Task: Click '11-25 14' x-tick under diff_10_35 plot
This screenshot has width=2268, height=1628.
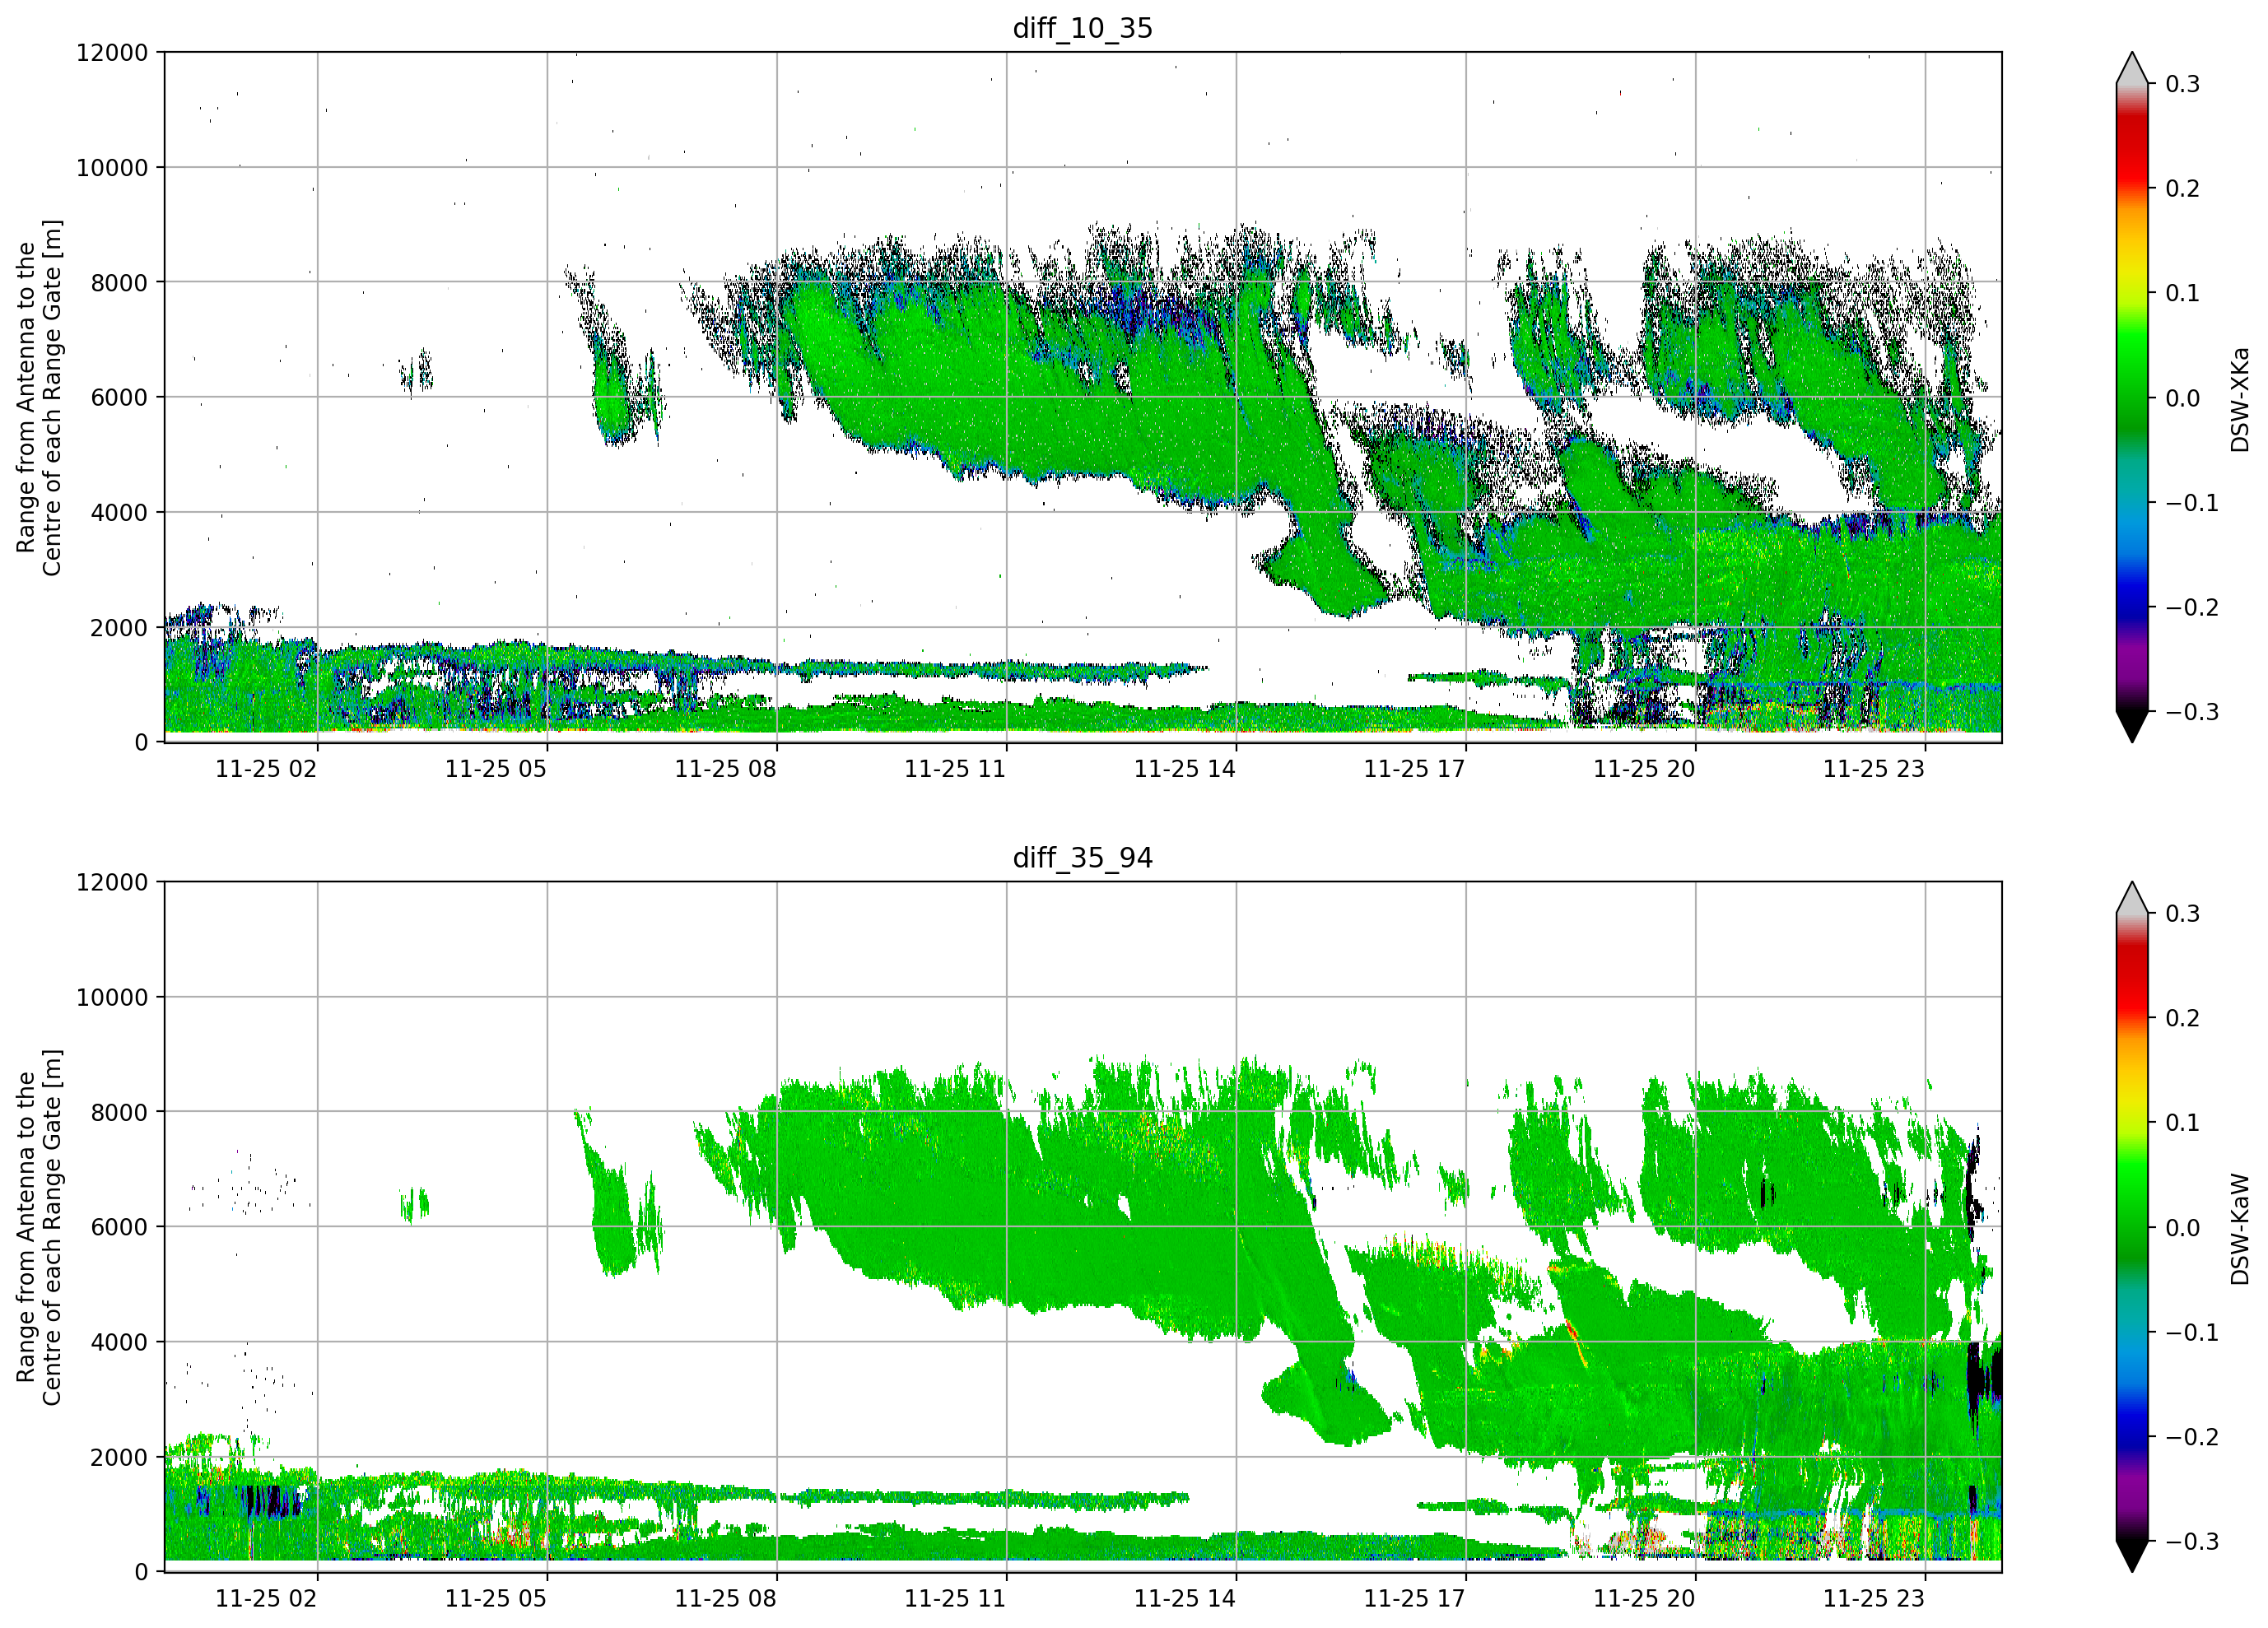Action: pyautogui.click(x=1185, y=769)
